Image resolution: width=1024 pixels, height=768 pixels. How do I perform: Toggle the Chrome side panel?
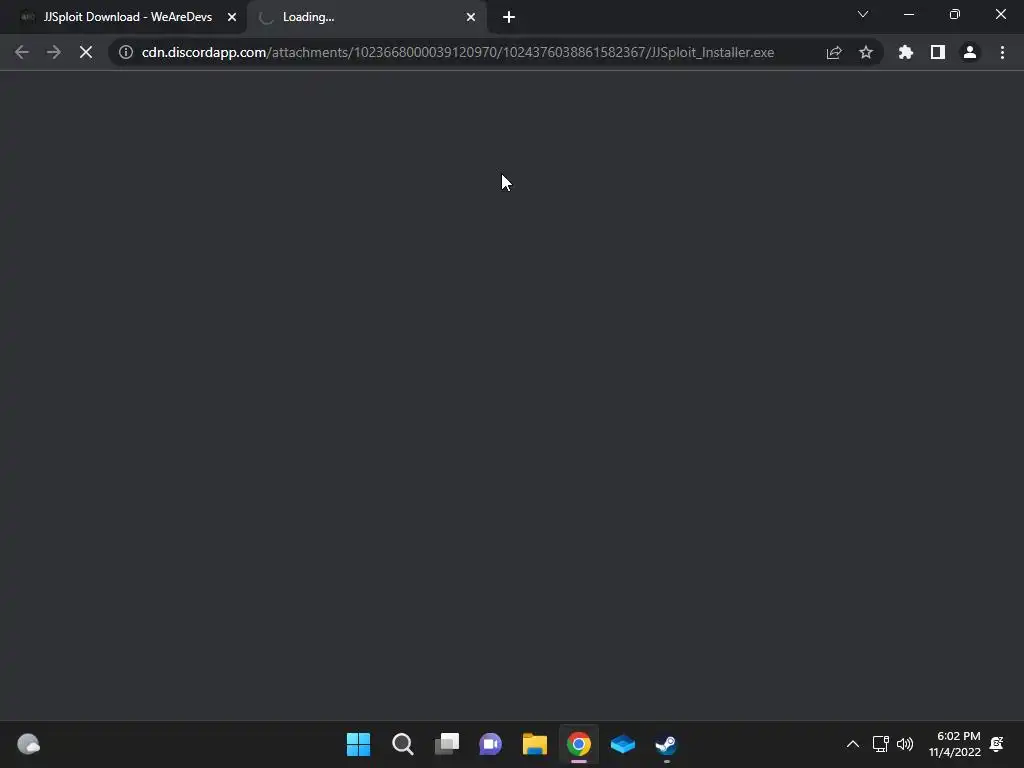tap(938, 52)
